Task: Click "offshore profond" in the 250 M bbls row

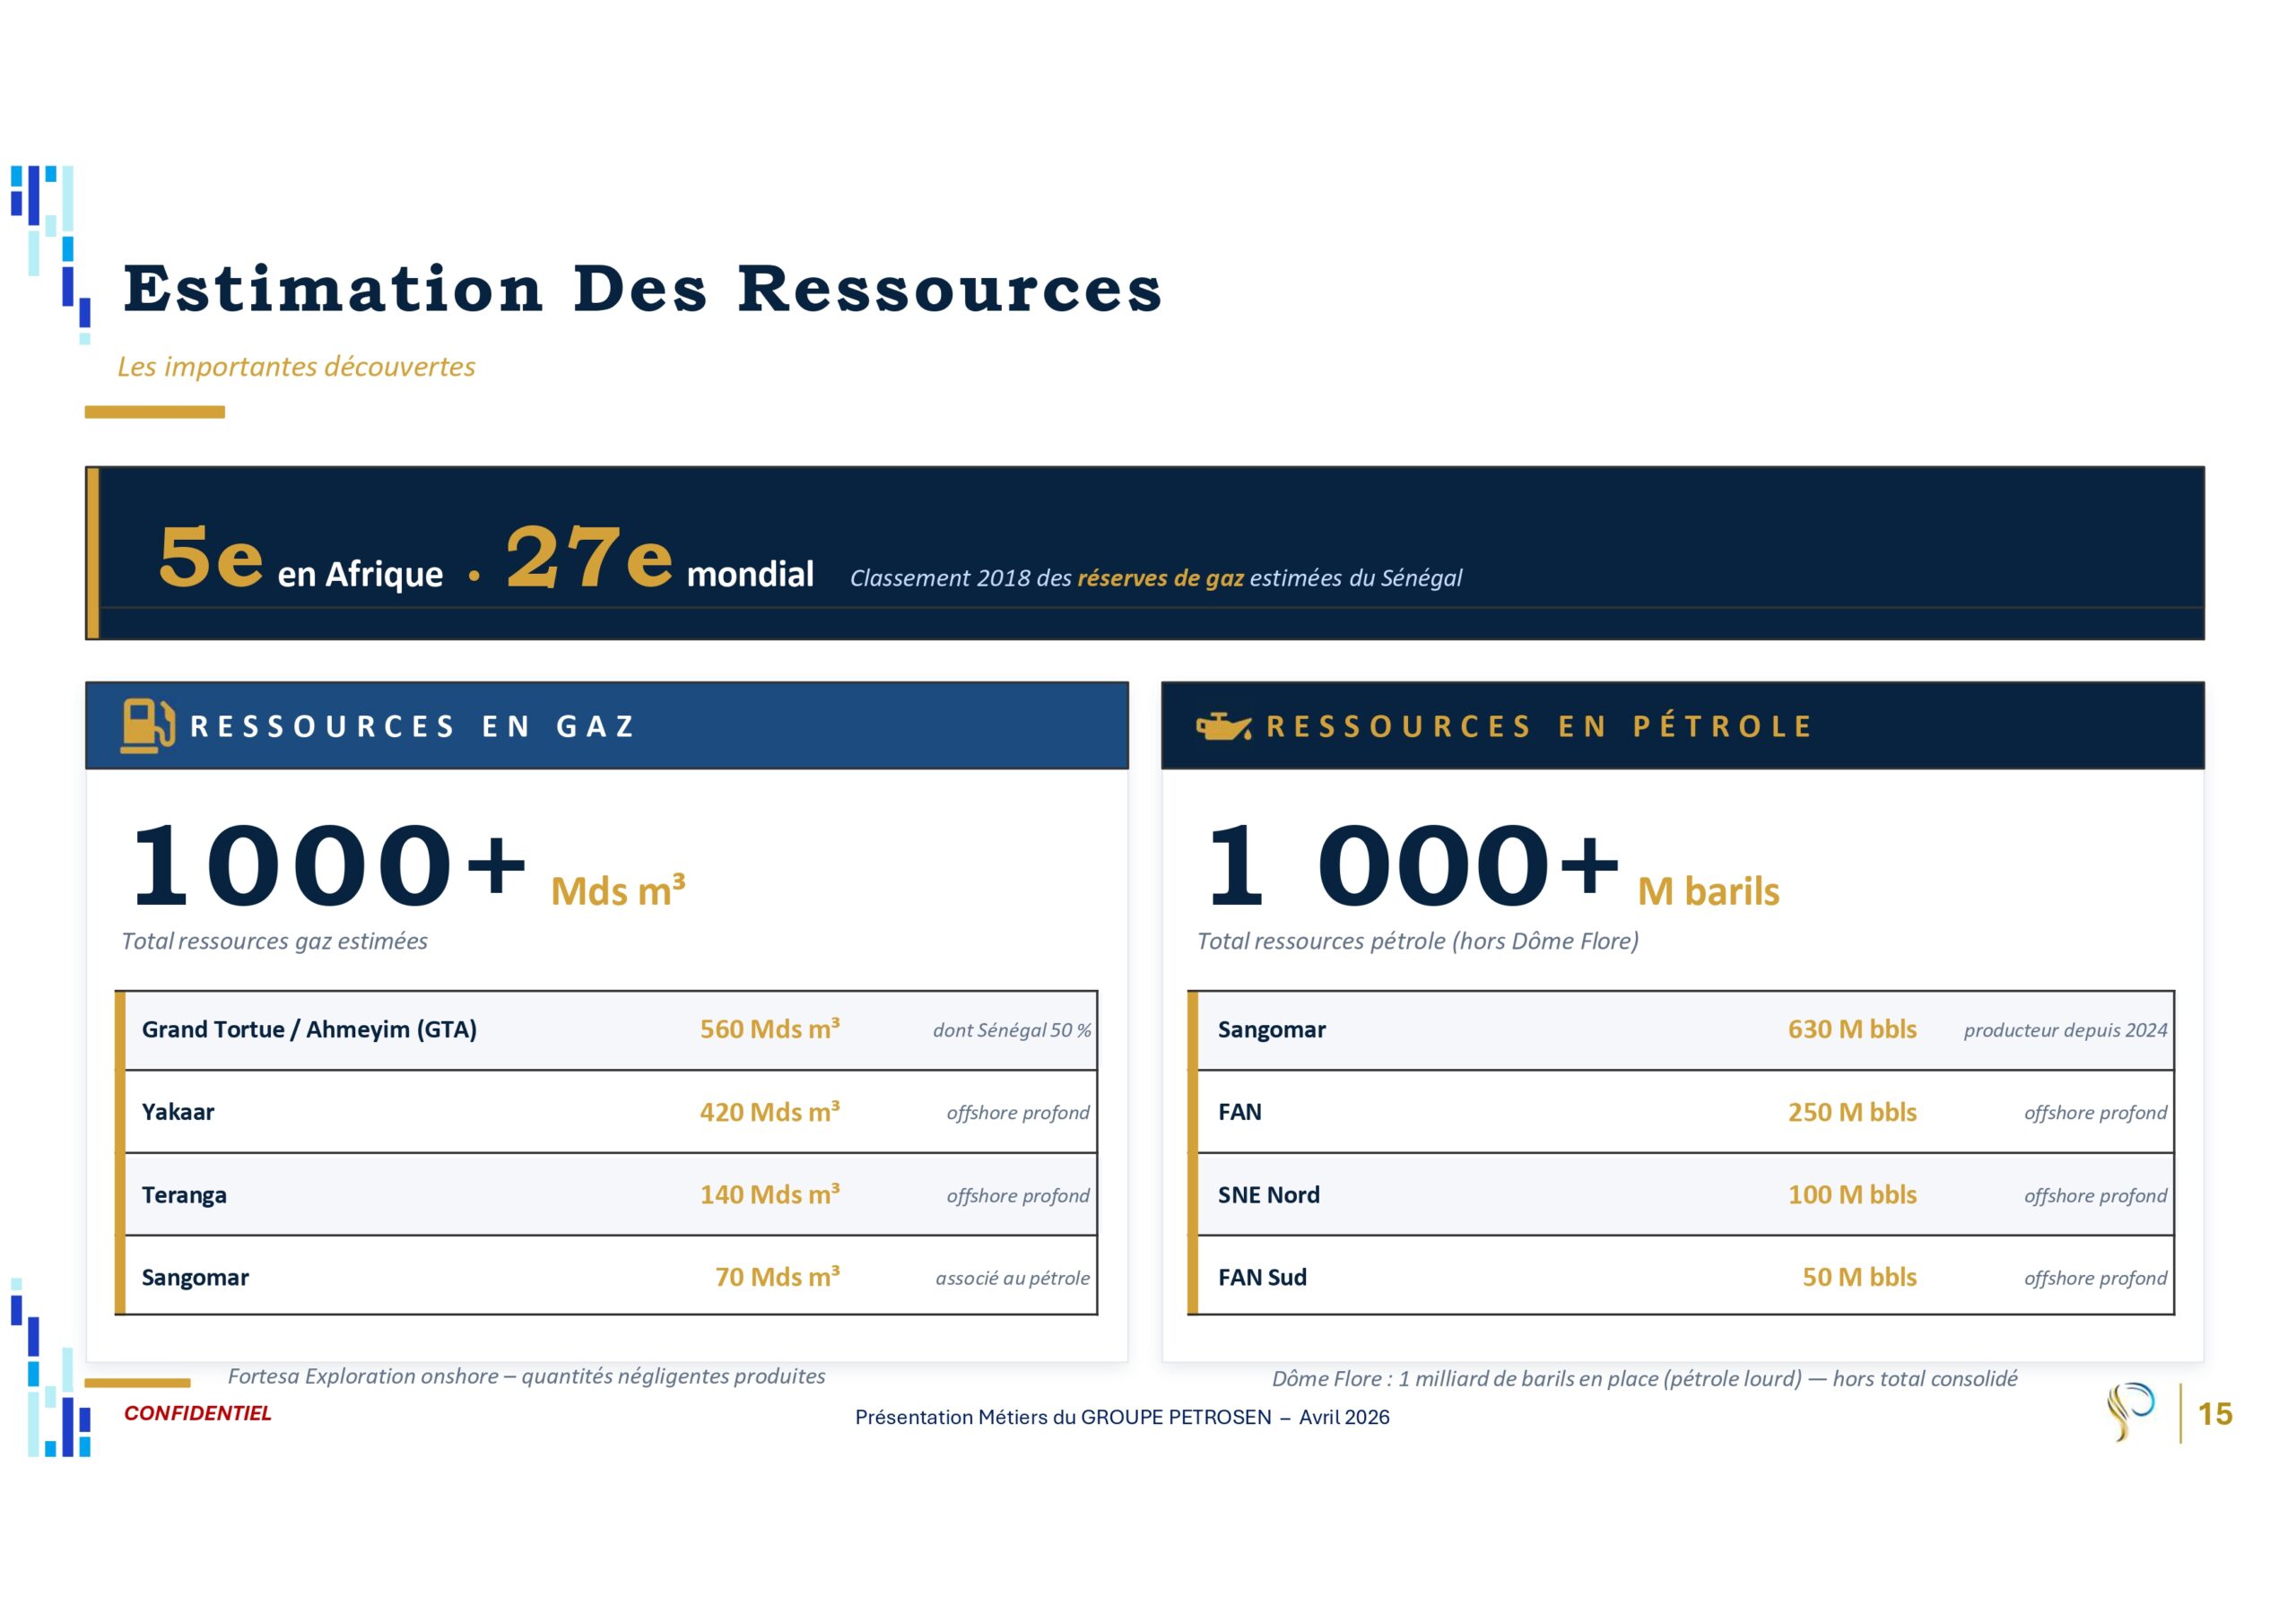Action: tap(2096, 1113)
